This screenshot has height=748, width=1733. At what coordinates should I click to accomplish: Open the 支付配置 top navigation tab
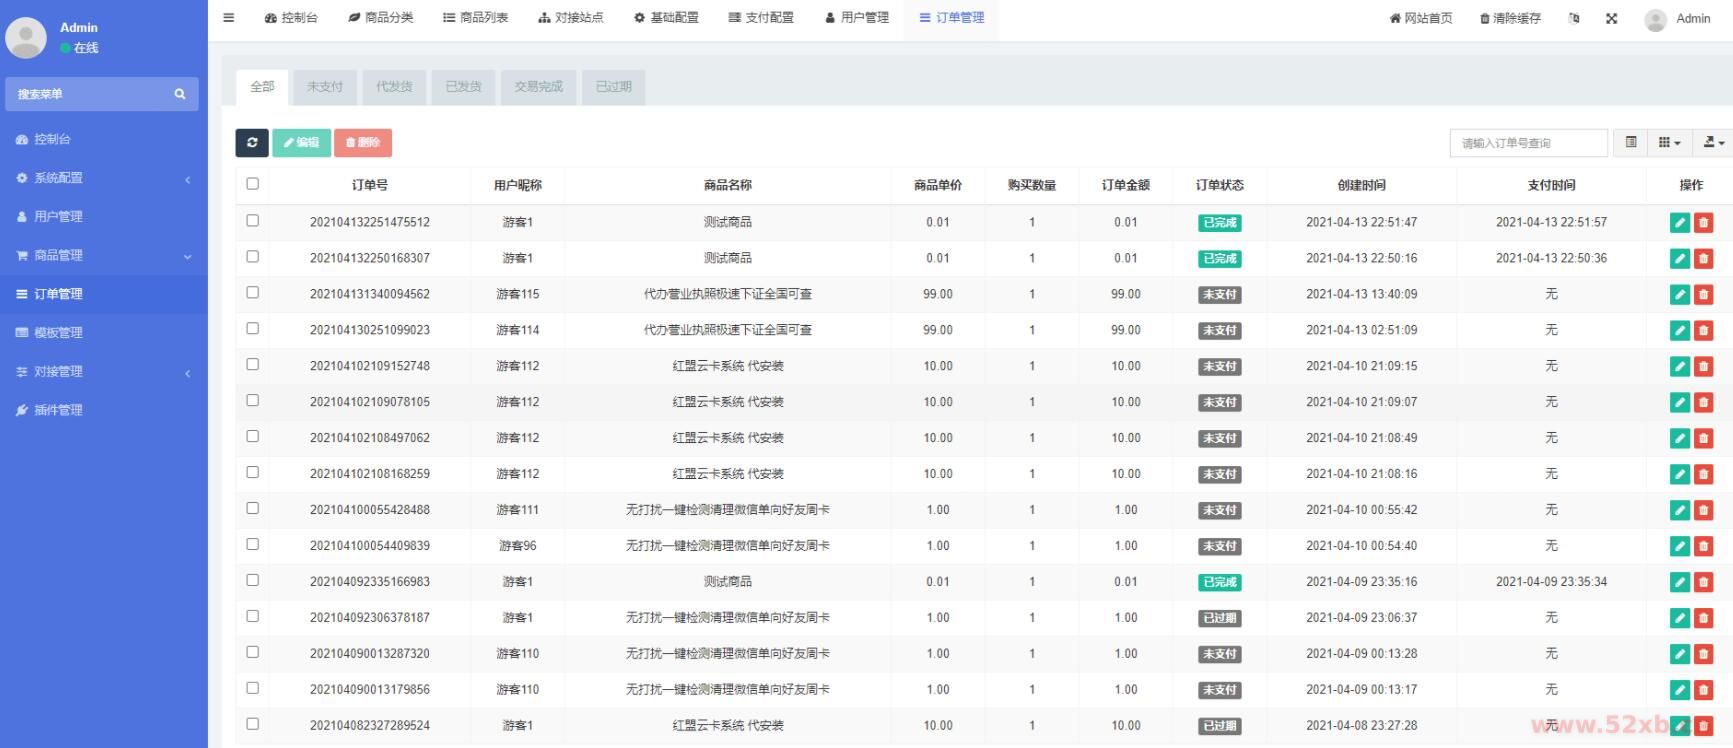click(x=761, y=18)
